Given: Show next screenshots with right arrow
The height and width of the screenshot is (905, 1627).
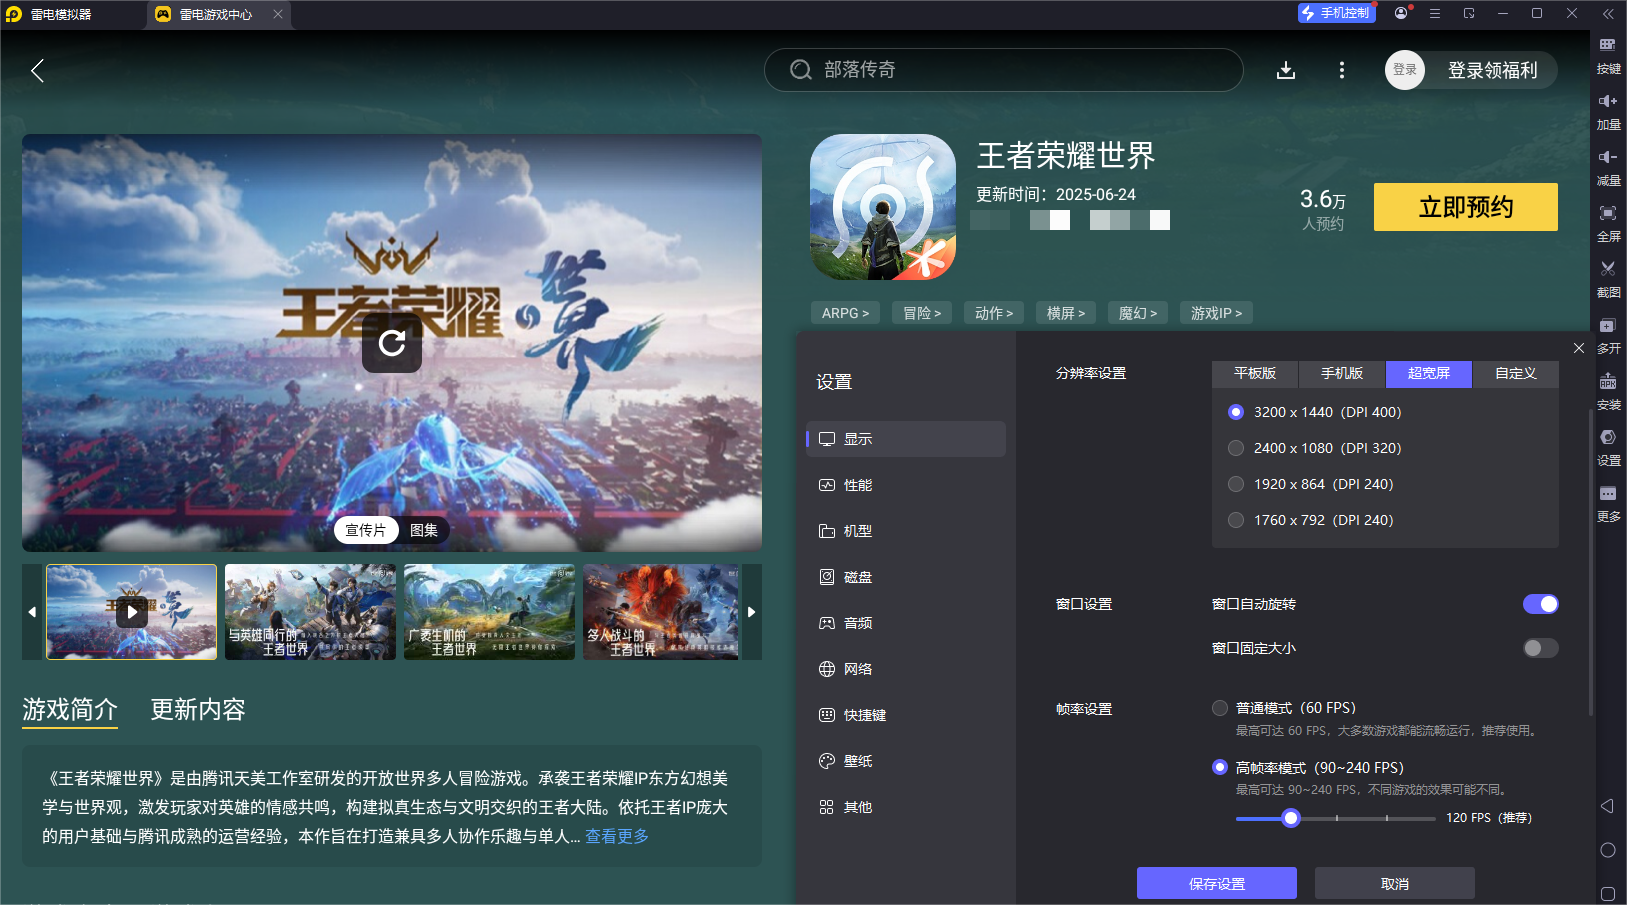Looking at the screenshot, I should (x=752, y=612).
